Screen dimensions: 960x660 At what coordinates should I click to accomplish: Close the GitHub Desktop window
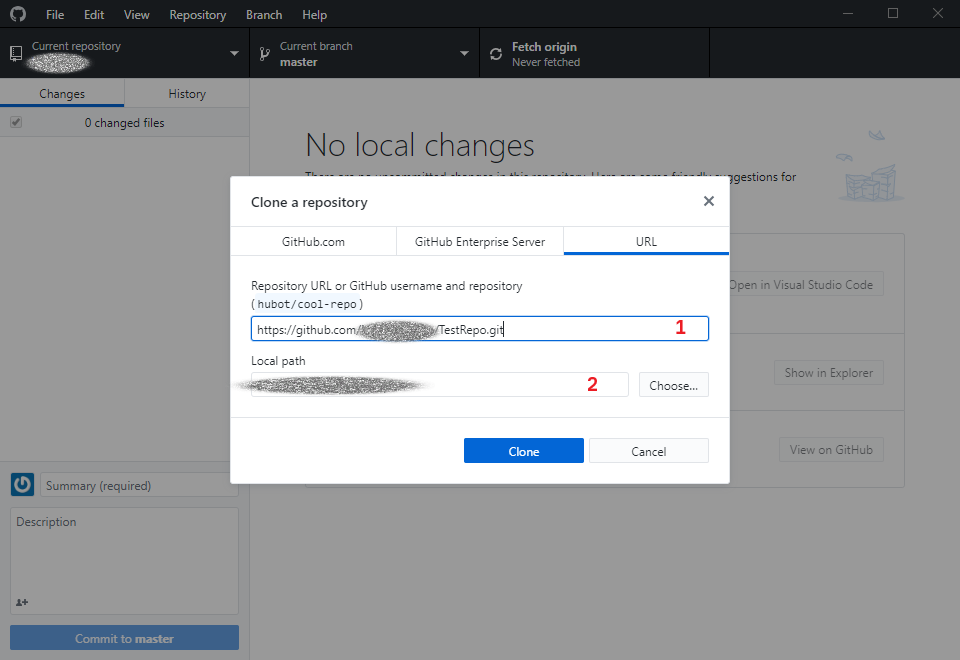pyautogui.click(x=938, y=13)
